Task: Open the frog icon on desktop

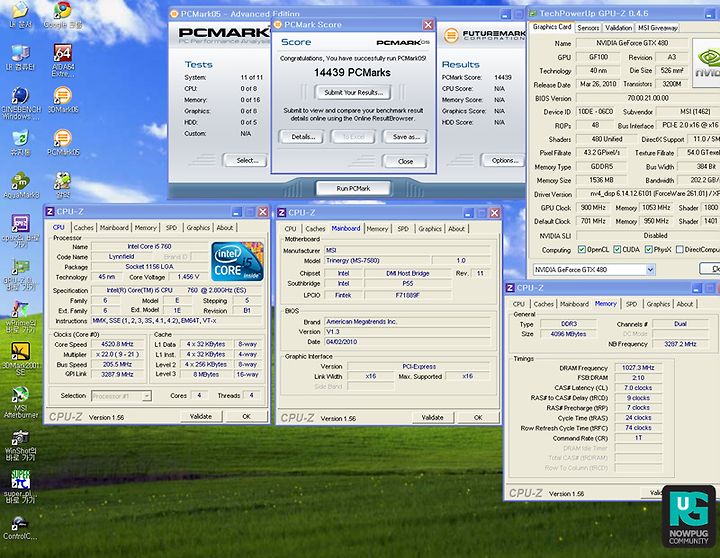Action: 63,185
